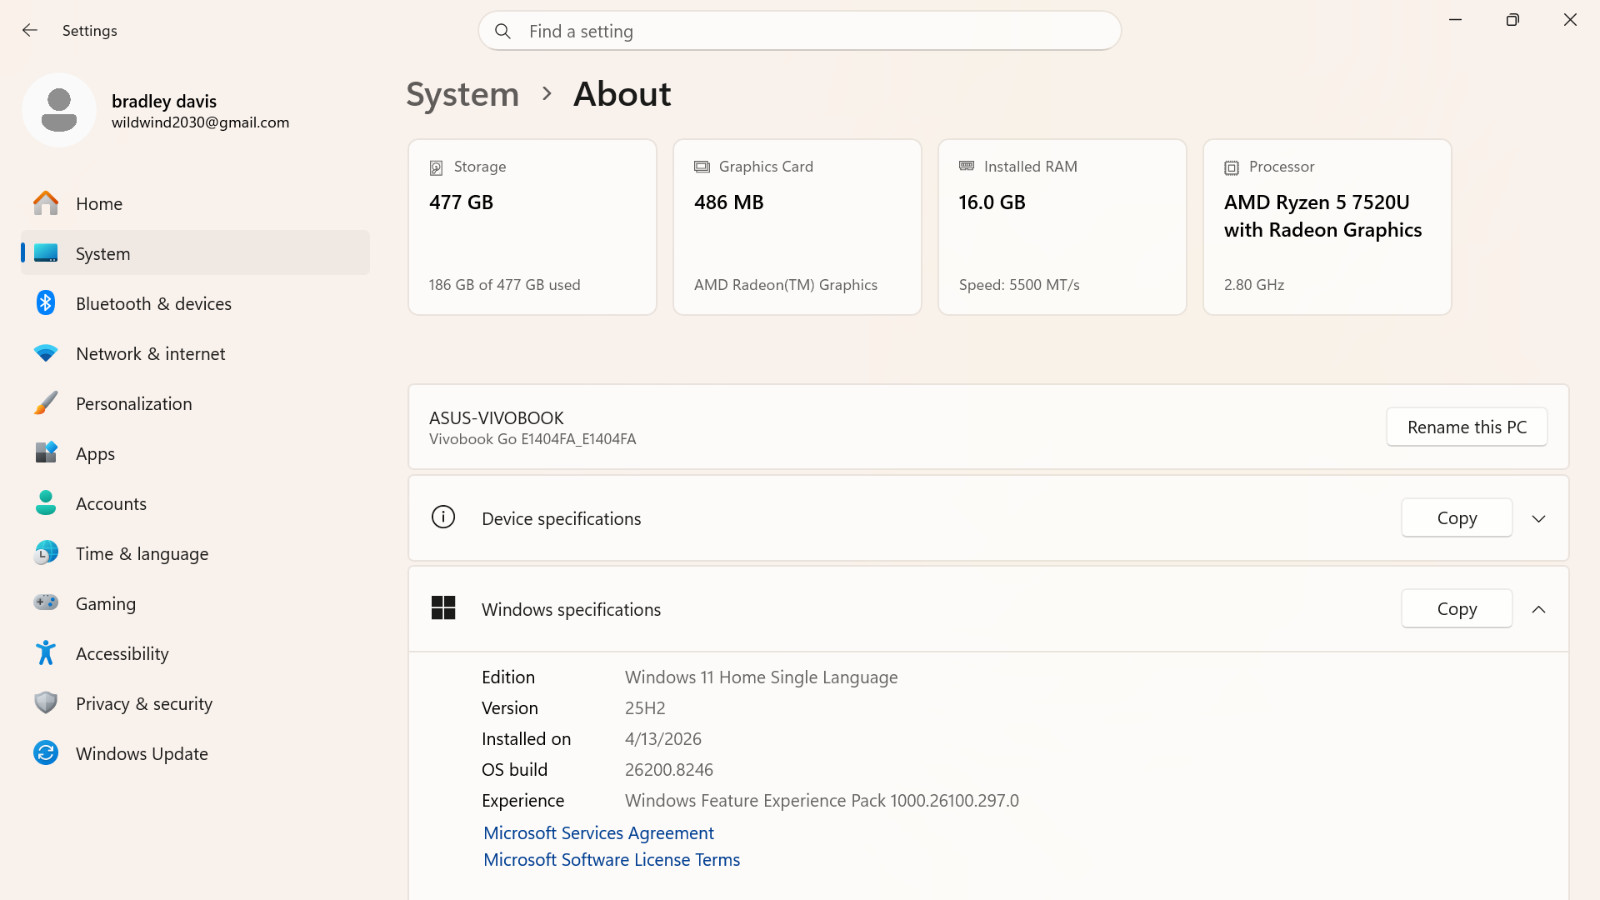Click the search magnifier icon

(x=503, y=31)
